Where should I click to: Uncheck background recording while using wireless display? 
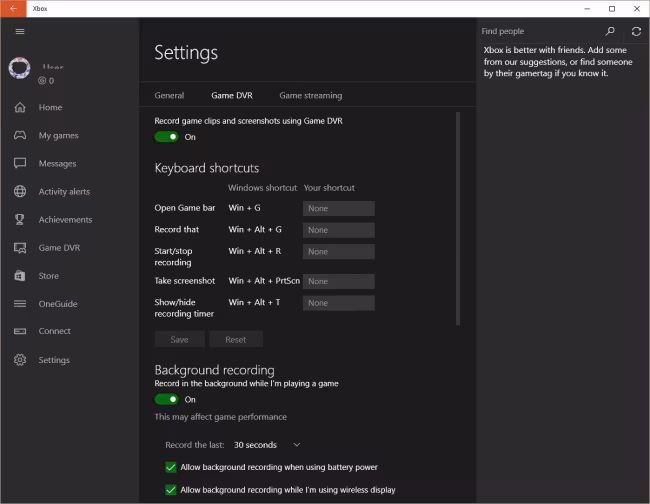[171, 490]
